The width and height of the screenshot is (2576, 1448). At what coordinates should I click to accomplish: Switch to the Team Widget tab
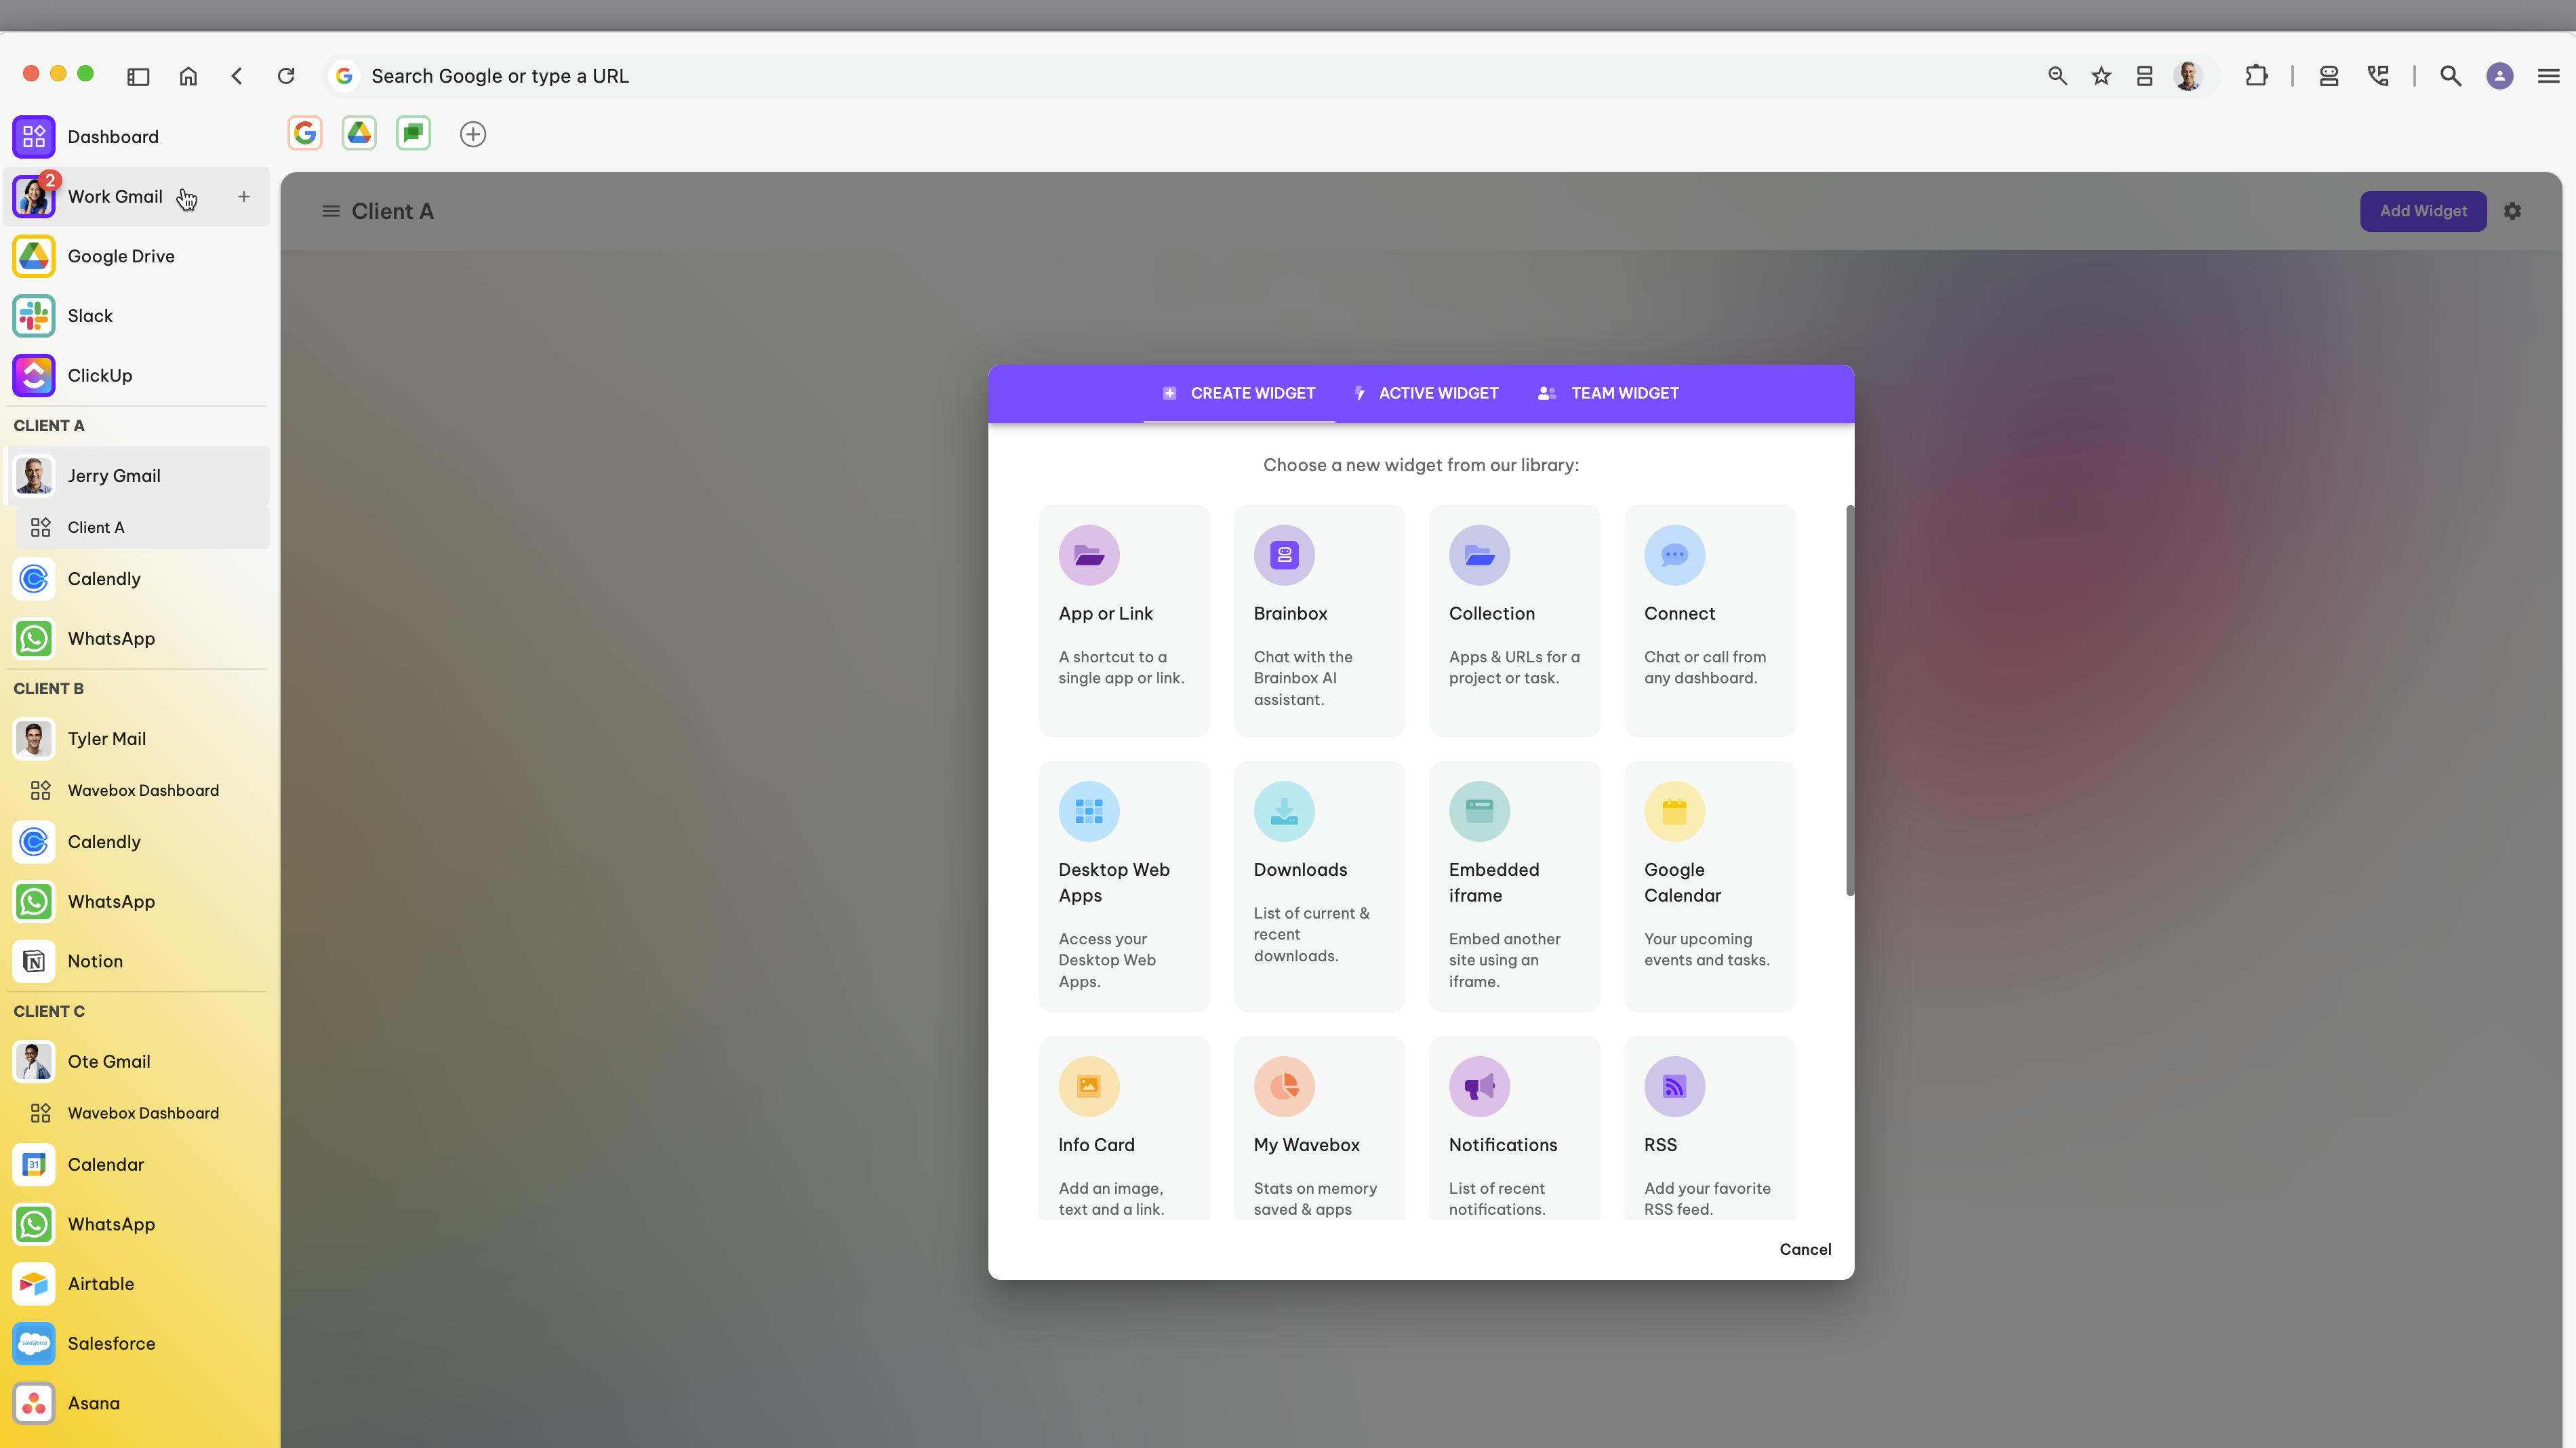pyautogui.click(x=1609, y=394)
